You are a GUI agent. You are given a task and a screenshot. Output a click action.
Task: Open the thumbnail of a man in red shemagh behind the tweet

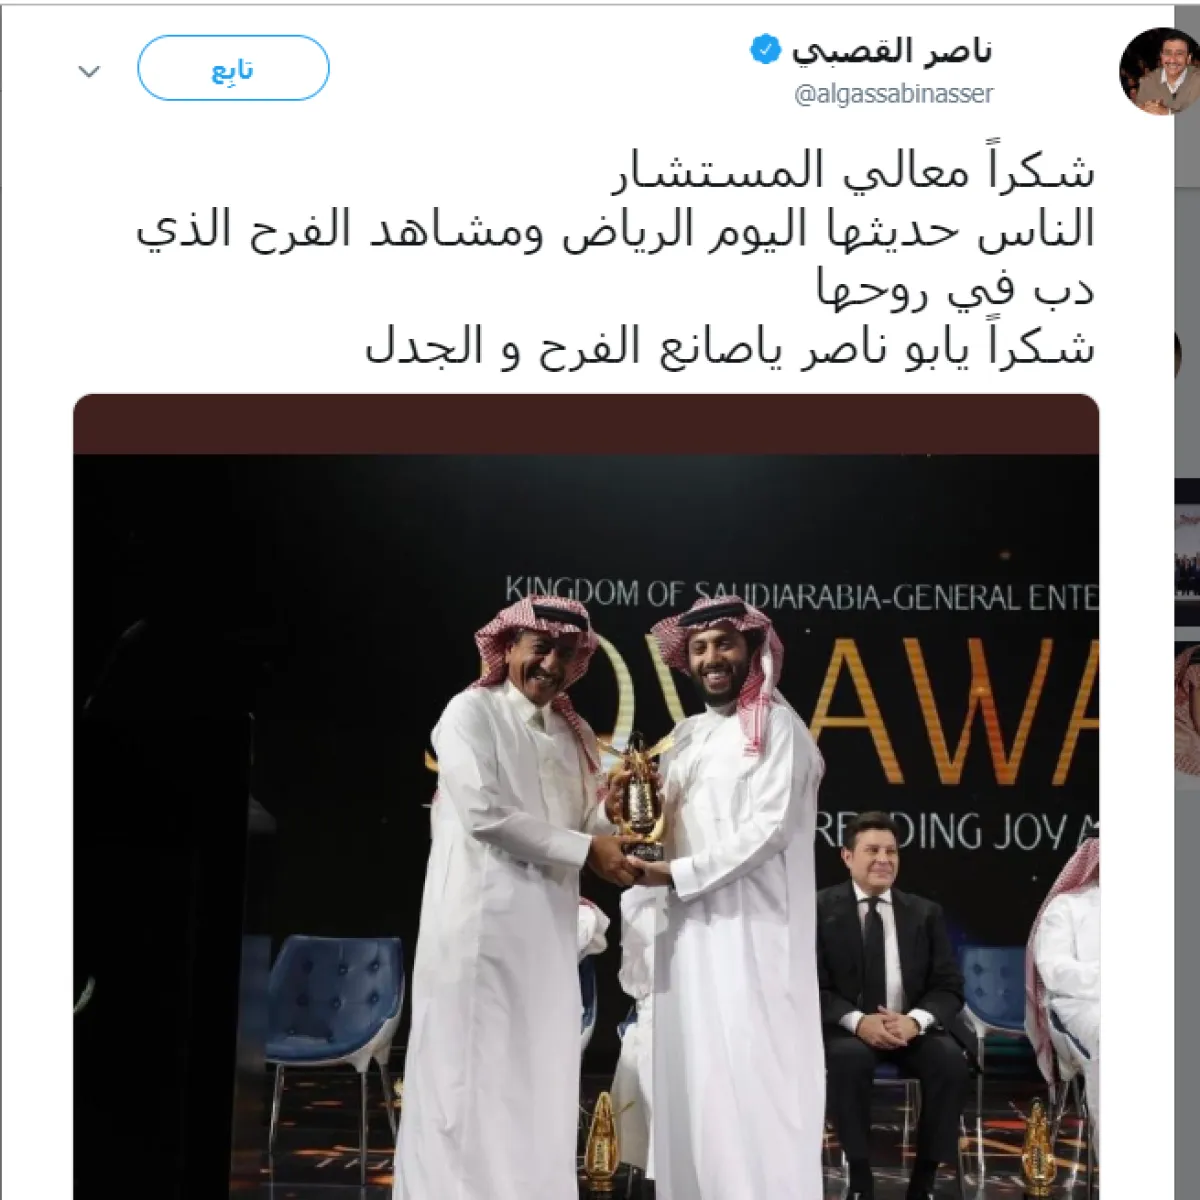click(x=1188, y=709)
